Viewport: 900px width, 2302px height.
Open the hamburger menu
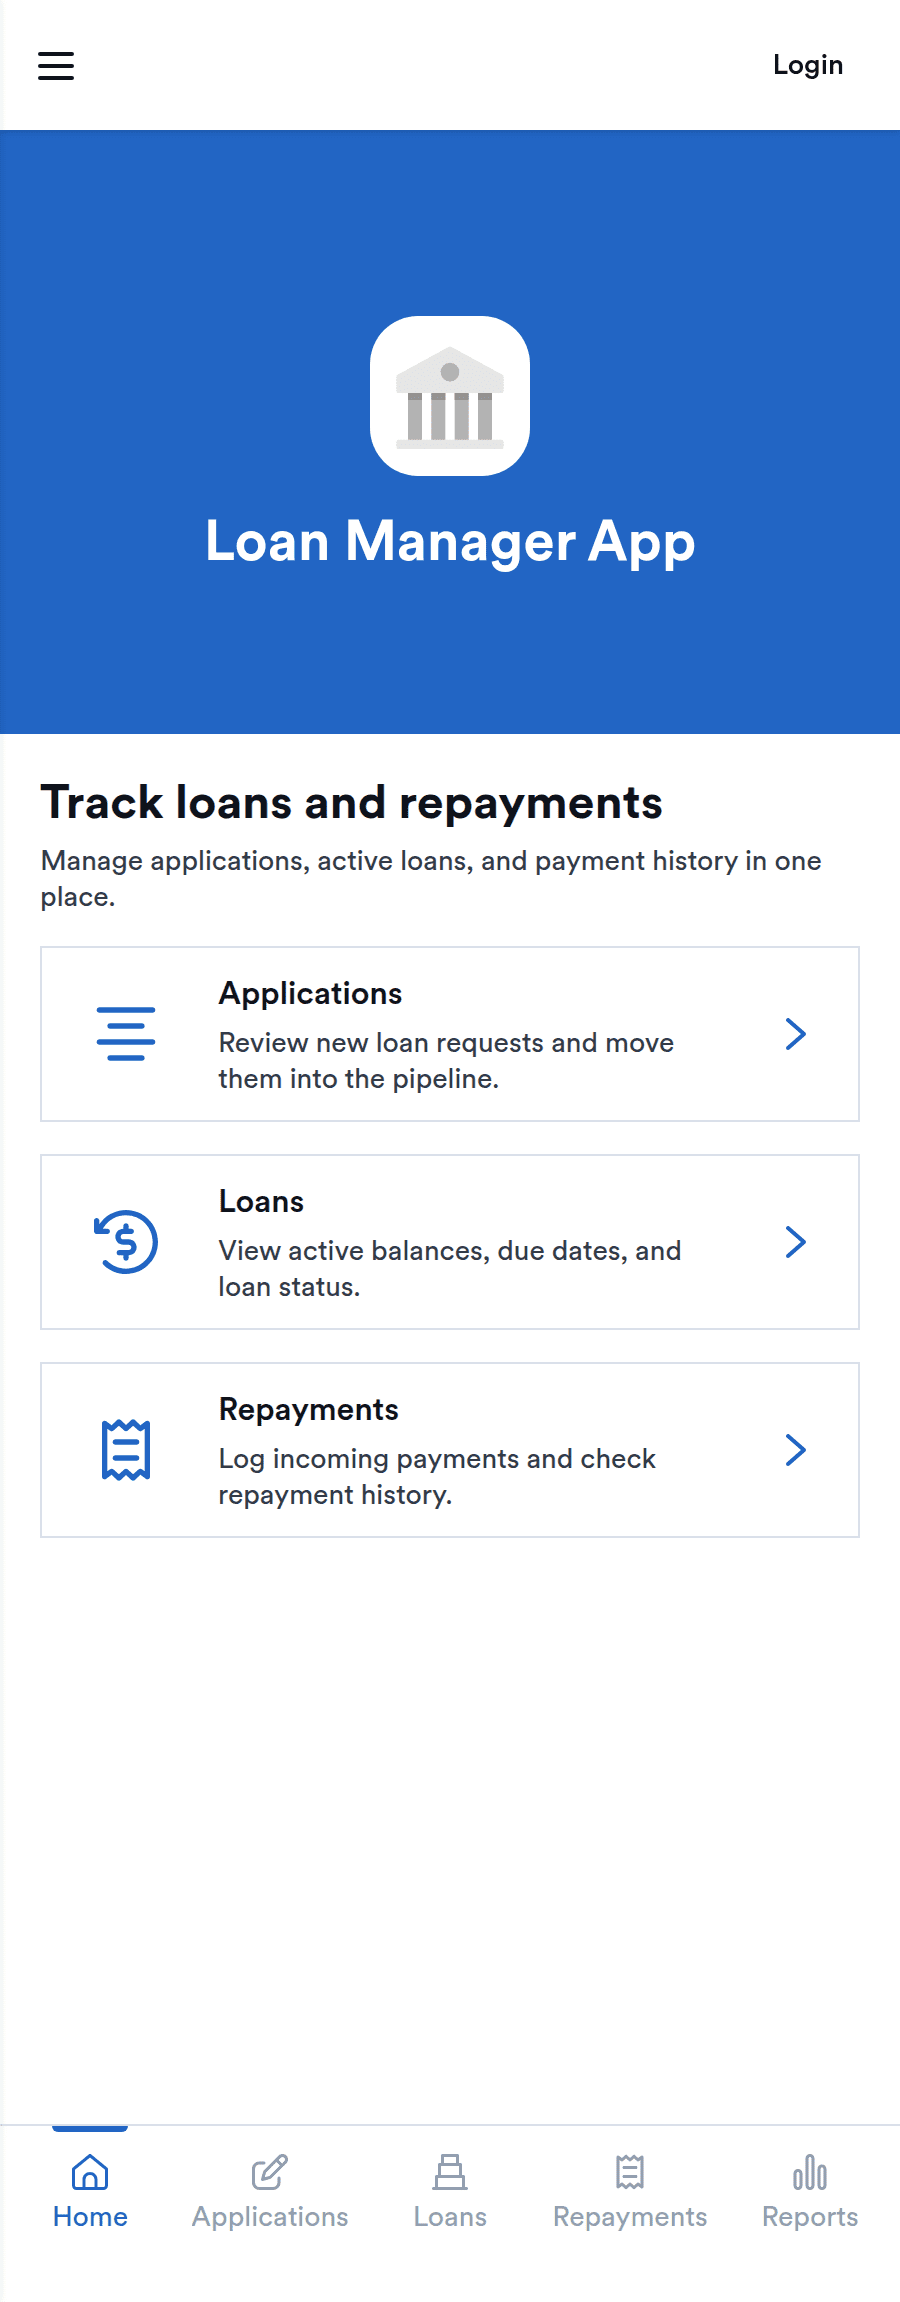pyautogui.click(x=56, y=66)
